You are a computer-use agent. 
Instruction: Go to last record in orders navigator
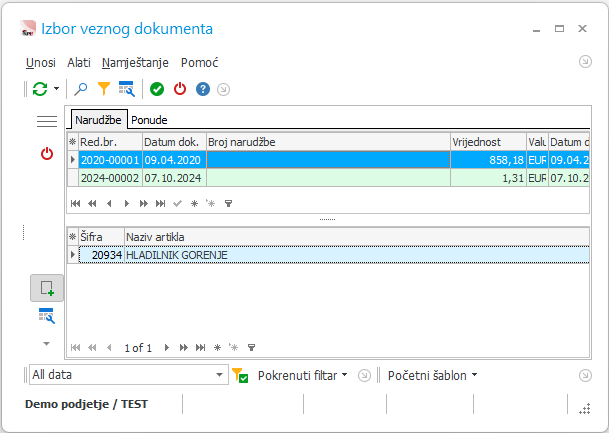click(160, 203)
